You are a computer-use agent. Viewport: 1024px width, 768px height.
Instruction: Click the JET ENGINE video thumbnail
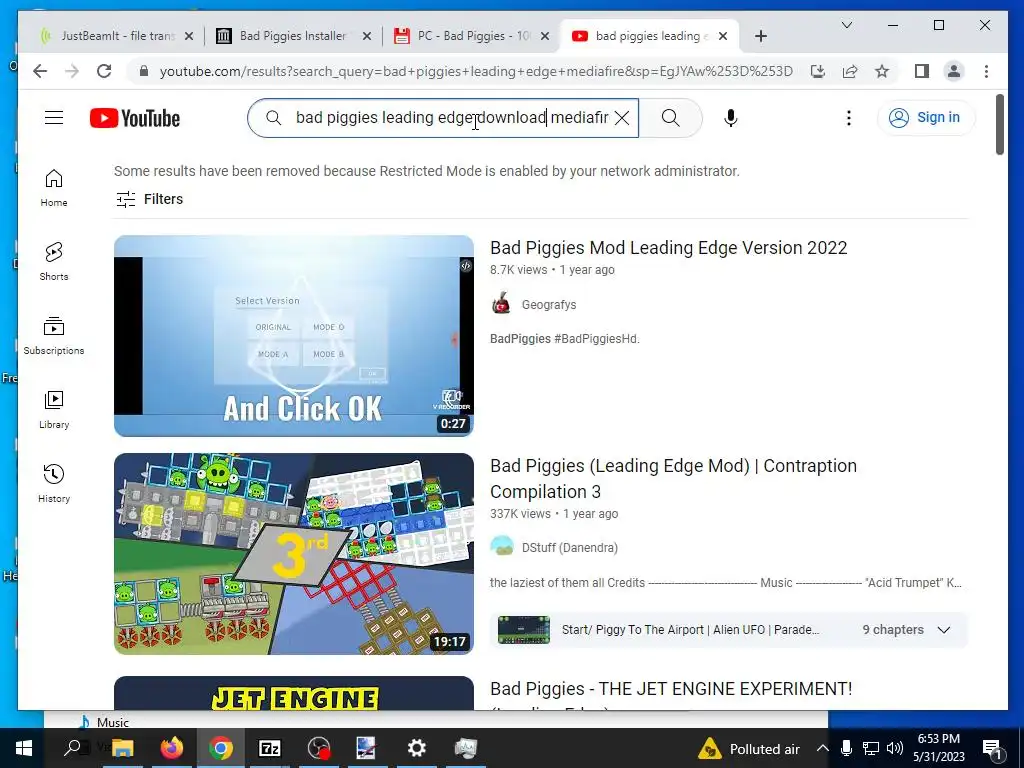294,693
